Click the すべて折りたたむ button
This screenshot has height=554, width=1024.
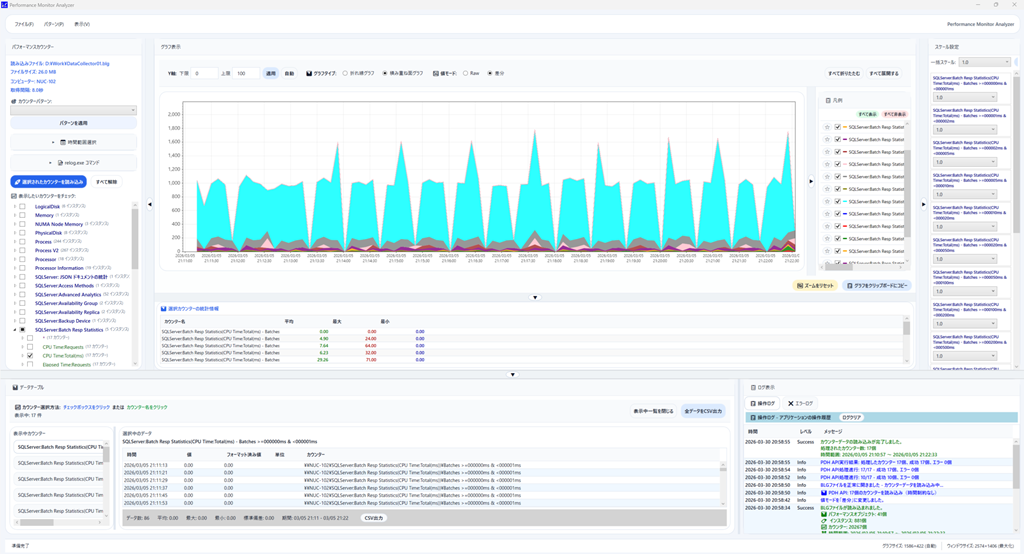pyautogui.click(x=843, y=73)
